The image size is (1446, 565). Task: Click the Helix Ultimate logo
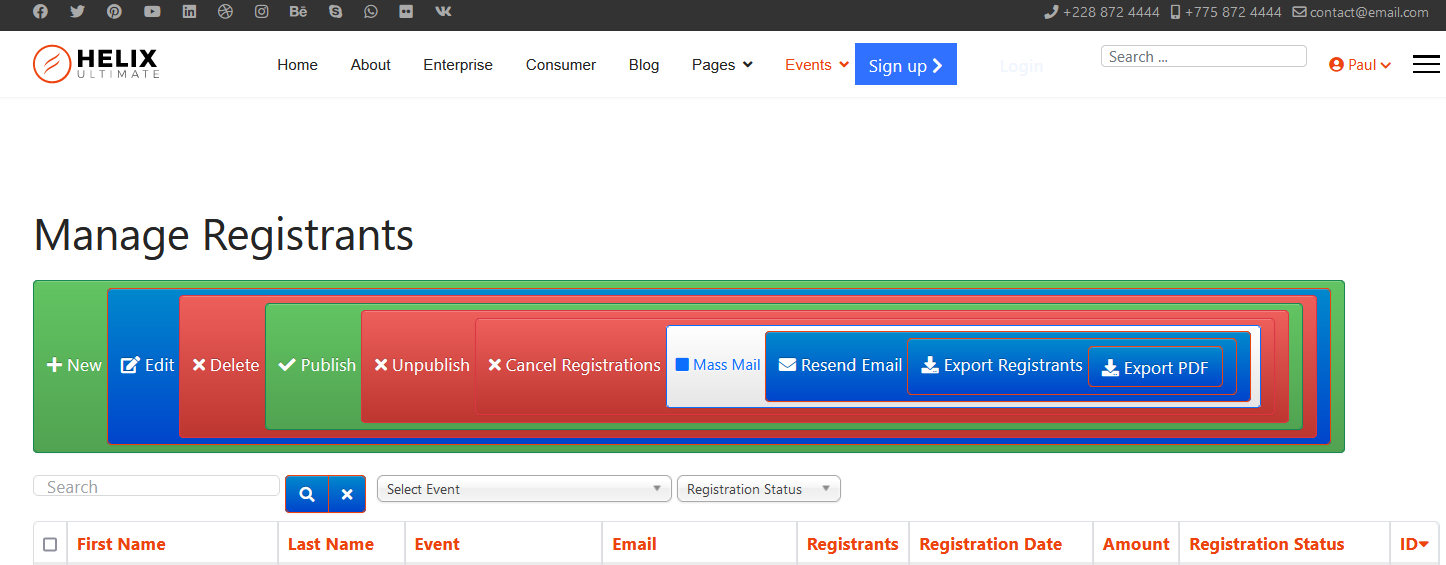tap(96, 64)
